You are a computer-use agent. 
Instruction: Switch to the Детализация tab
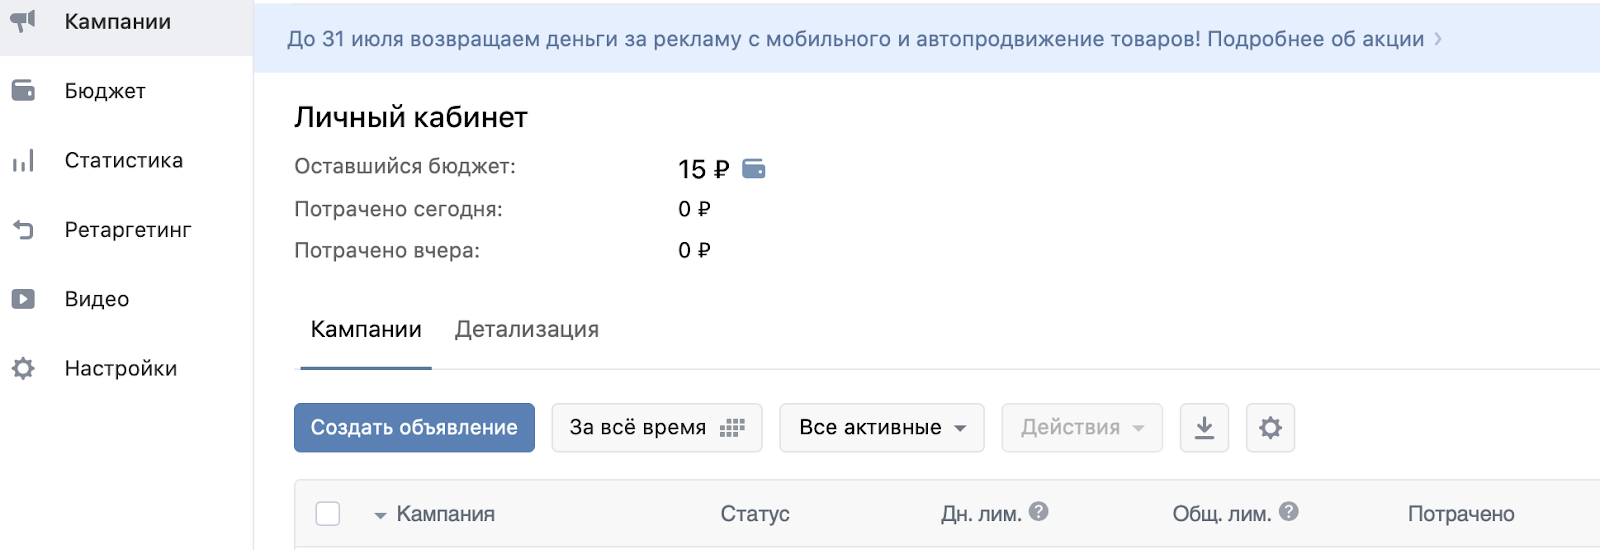click(527, 330)
